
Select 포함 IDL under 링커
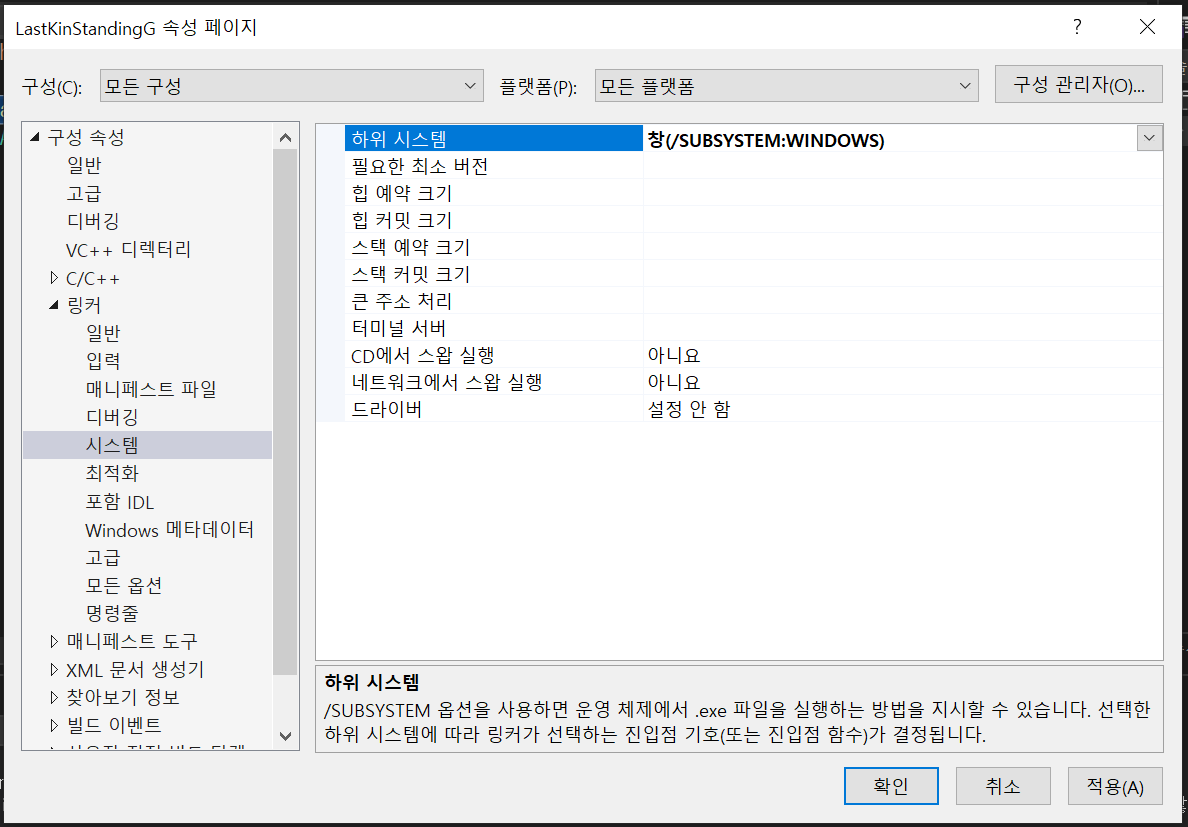point(120,501)
